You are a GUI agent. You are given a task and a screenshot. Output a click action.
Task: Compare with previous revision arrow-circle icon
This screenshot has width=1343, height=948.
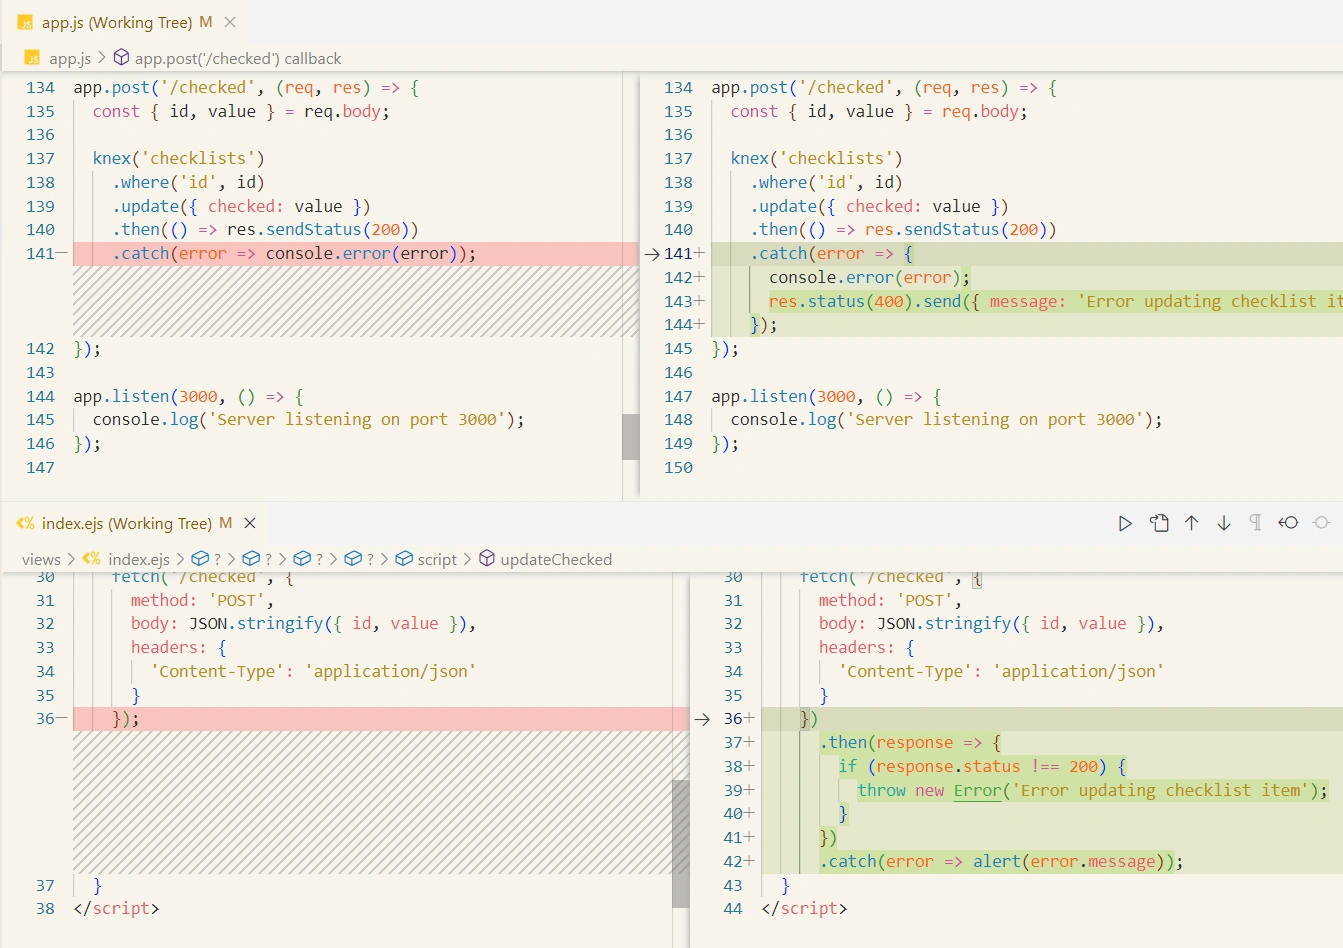[x=1288, y=523]
